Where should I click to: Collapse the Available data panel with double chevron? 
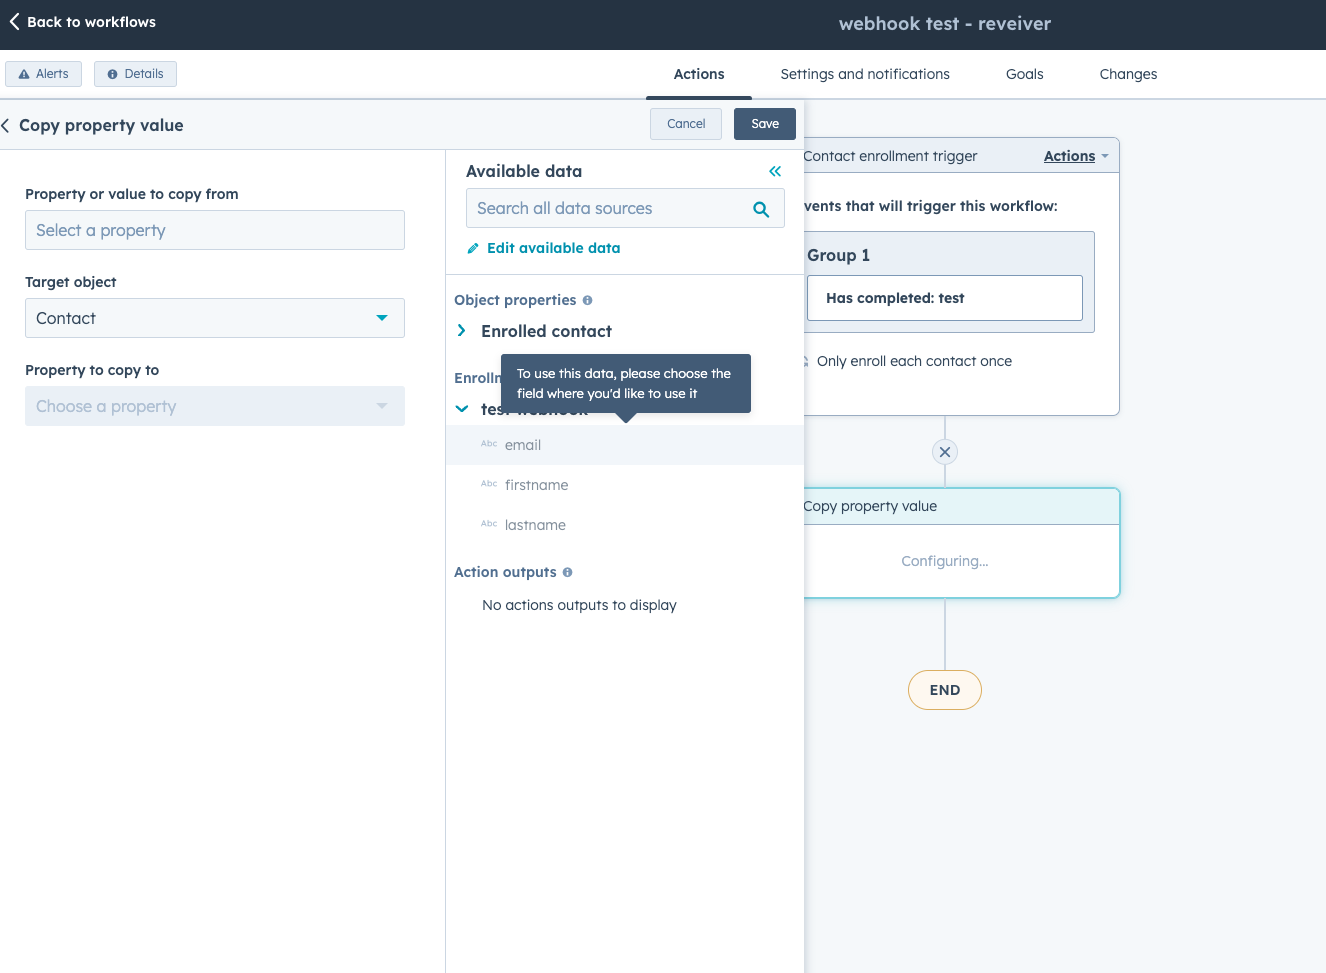click(774, 171)
